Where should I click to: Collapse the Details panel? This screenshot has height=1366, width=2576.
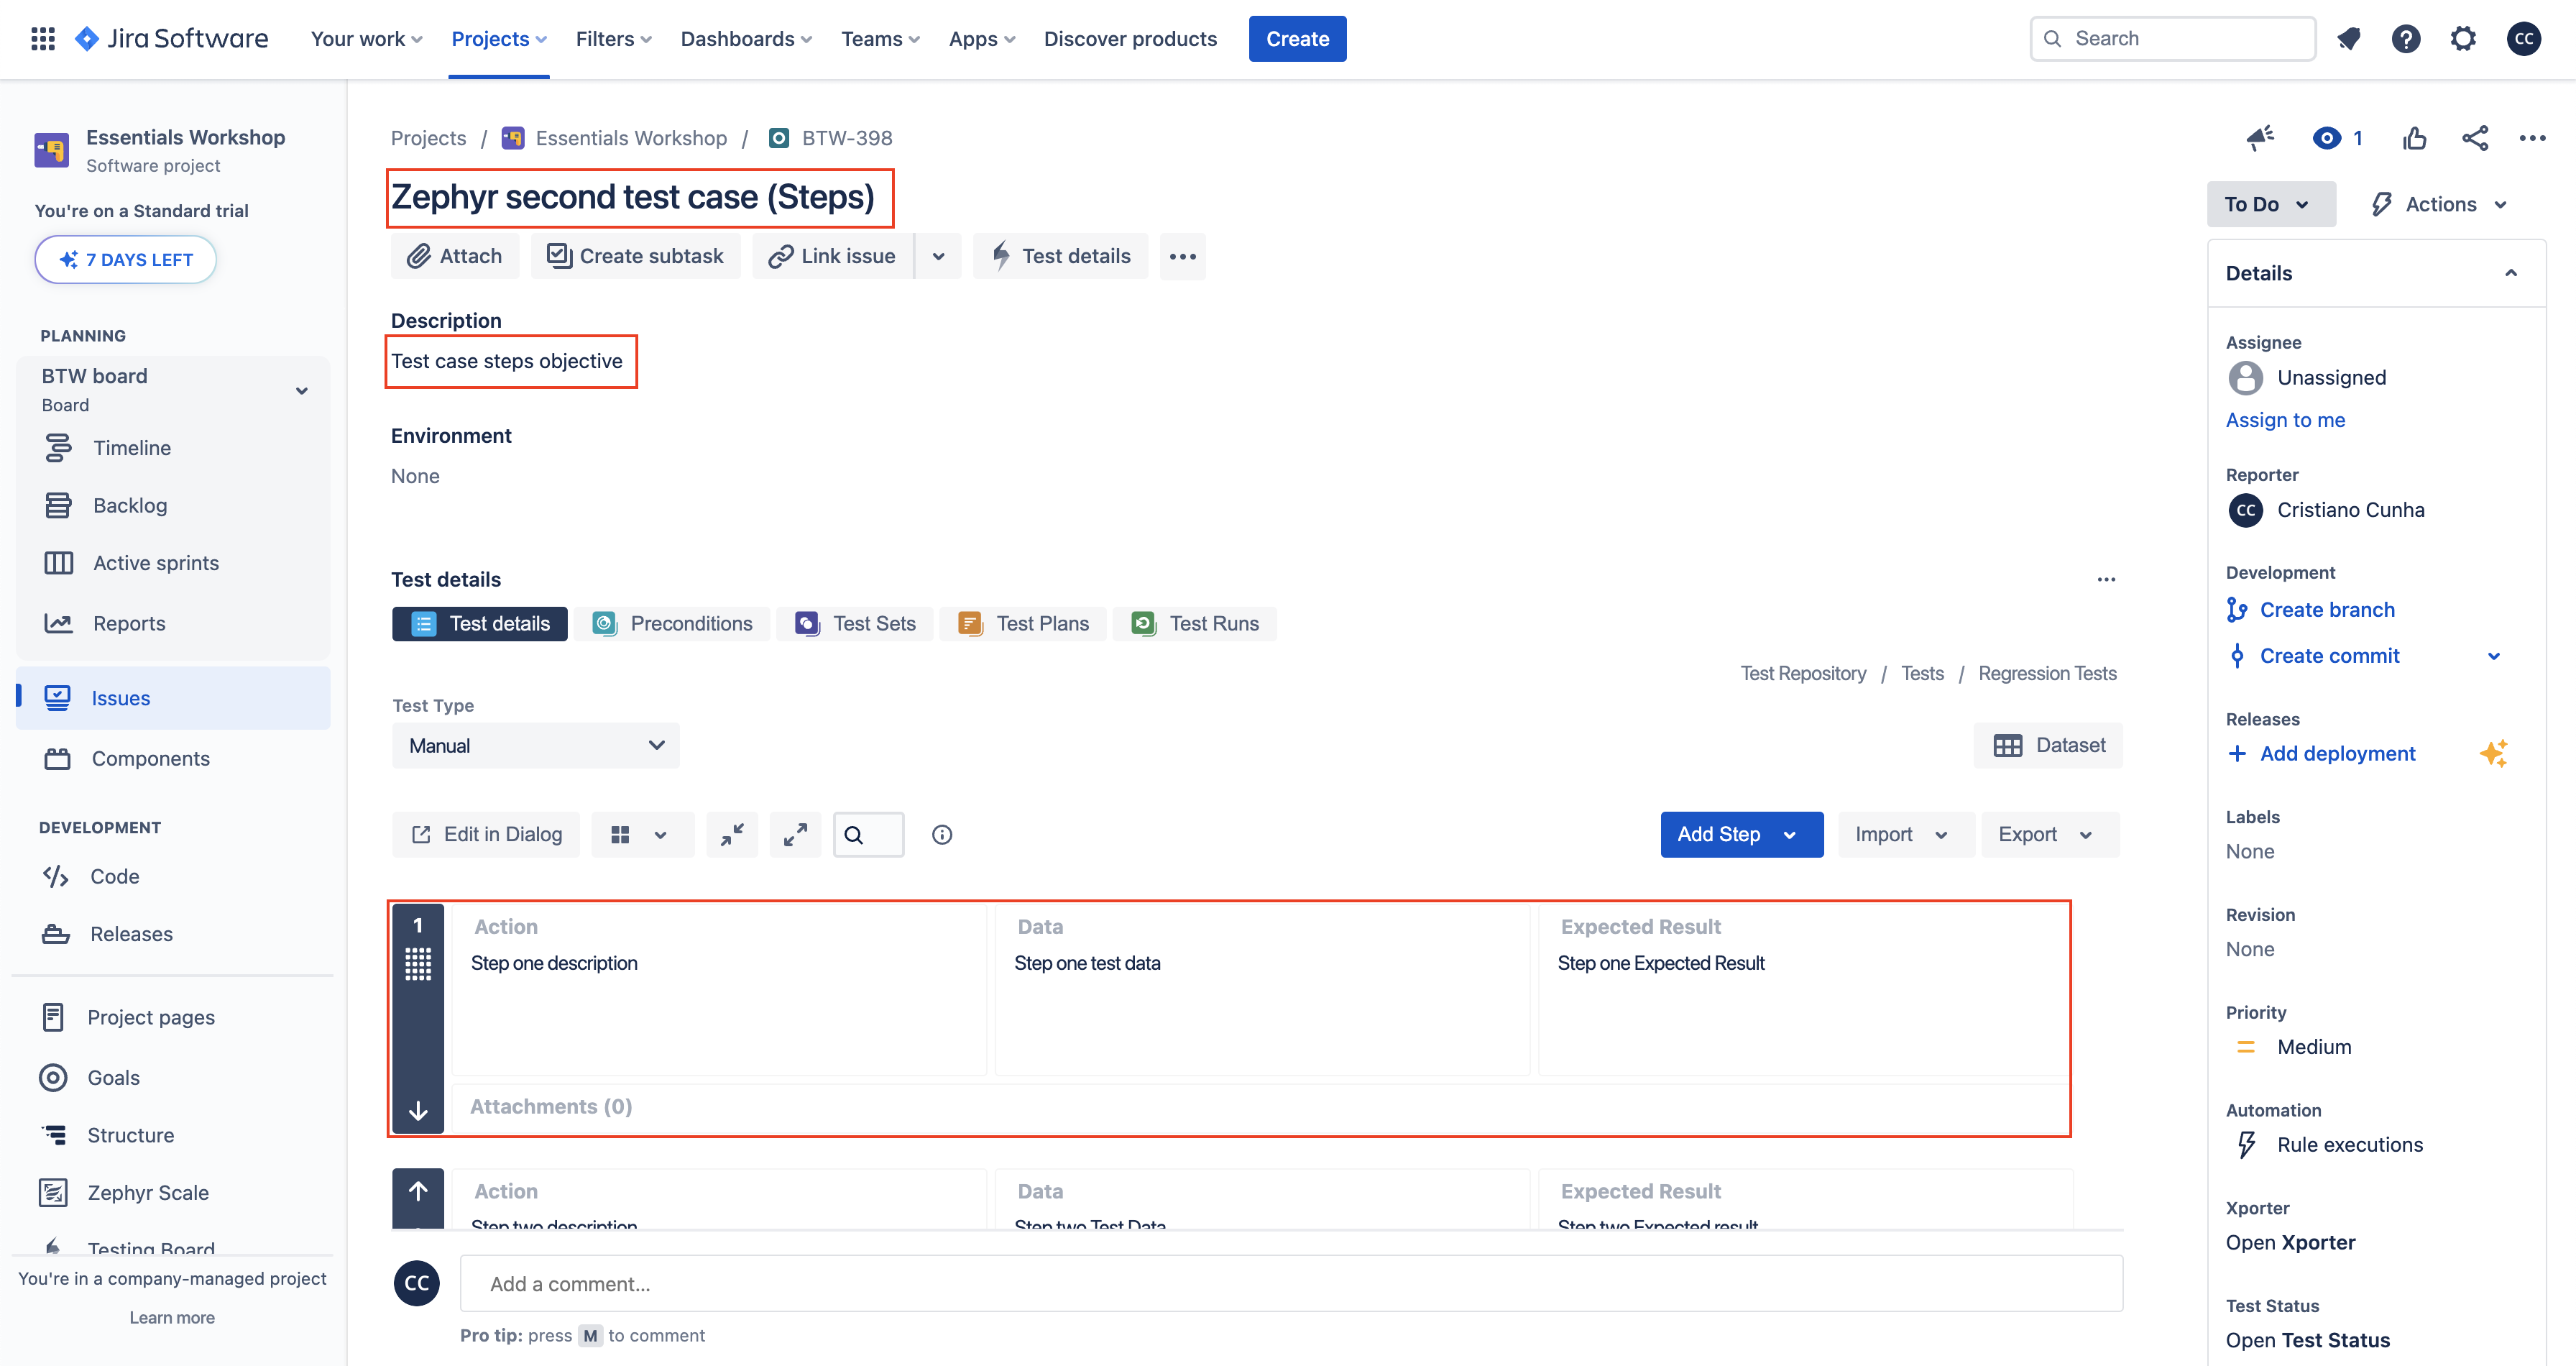point(2510,274)
